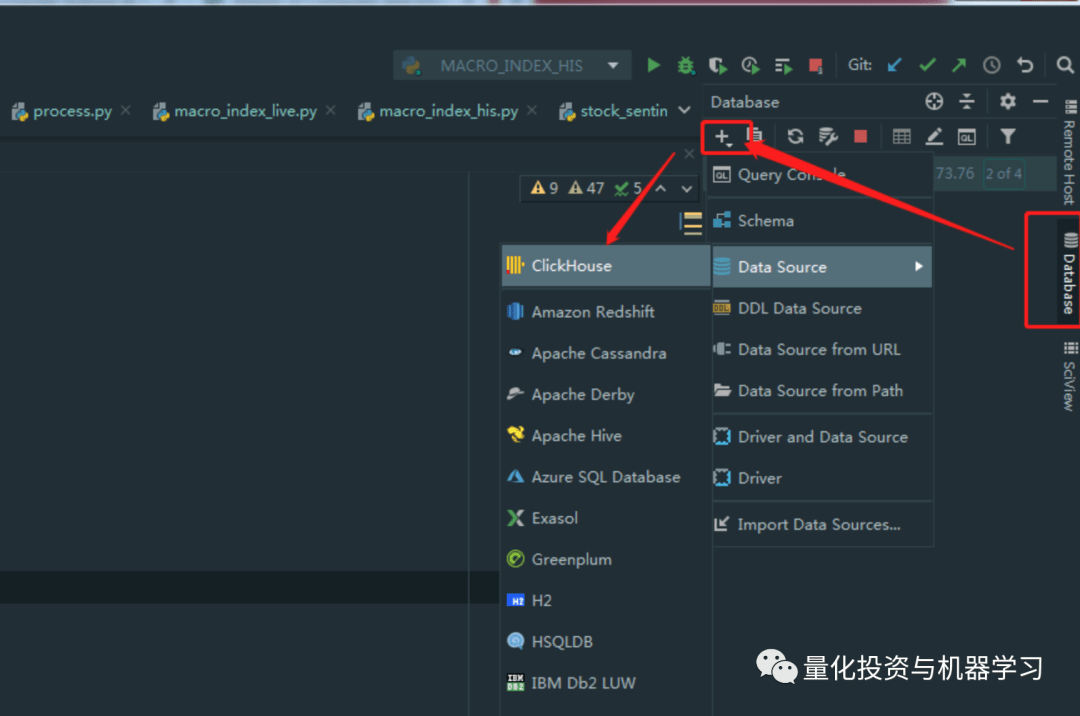
Task: Pick Amazon Redshift data source
Action: tap(606, 312)
